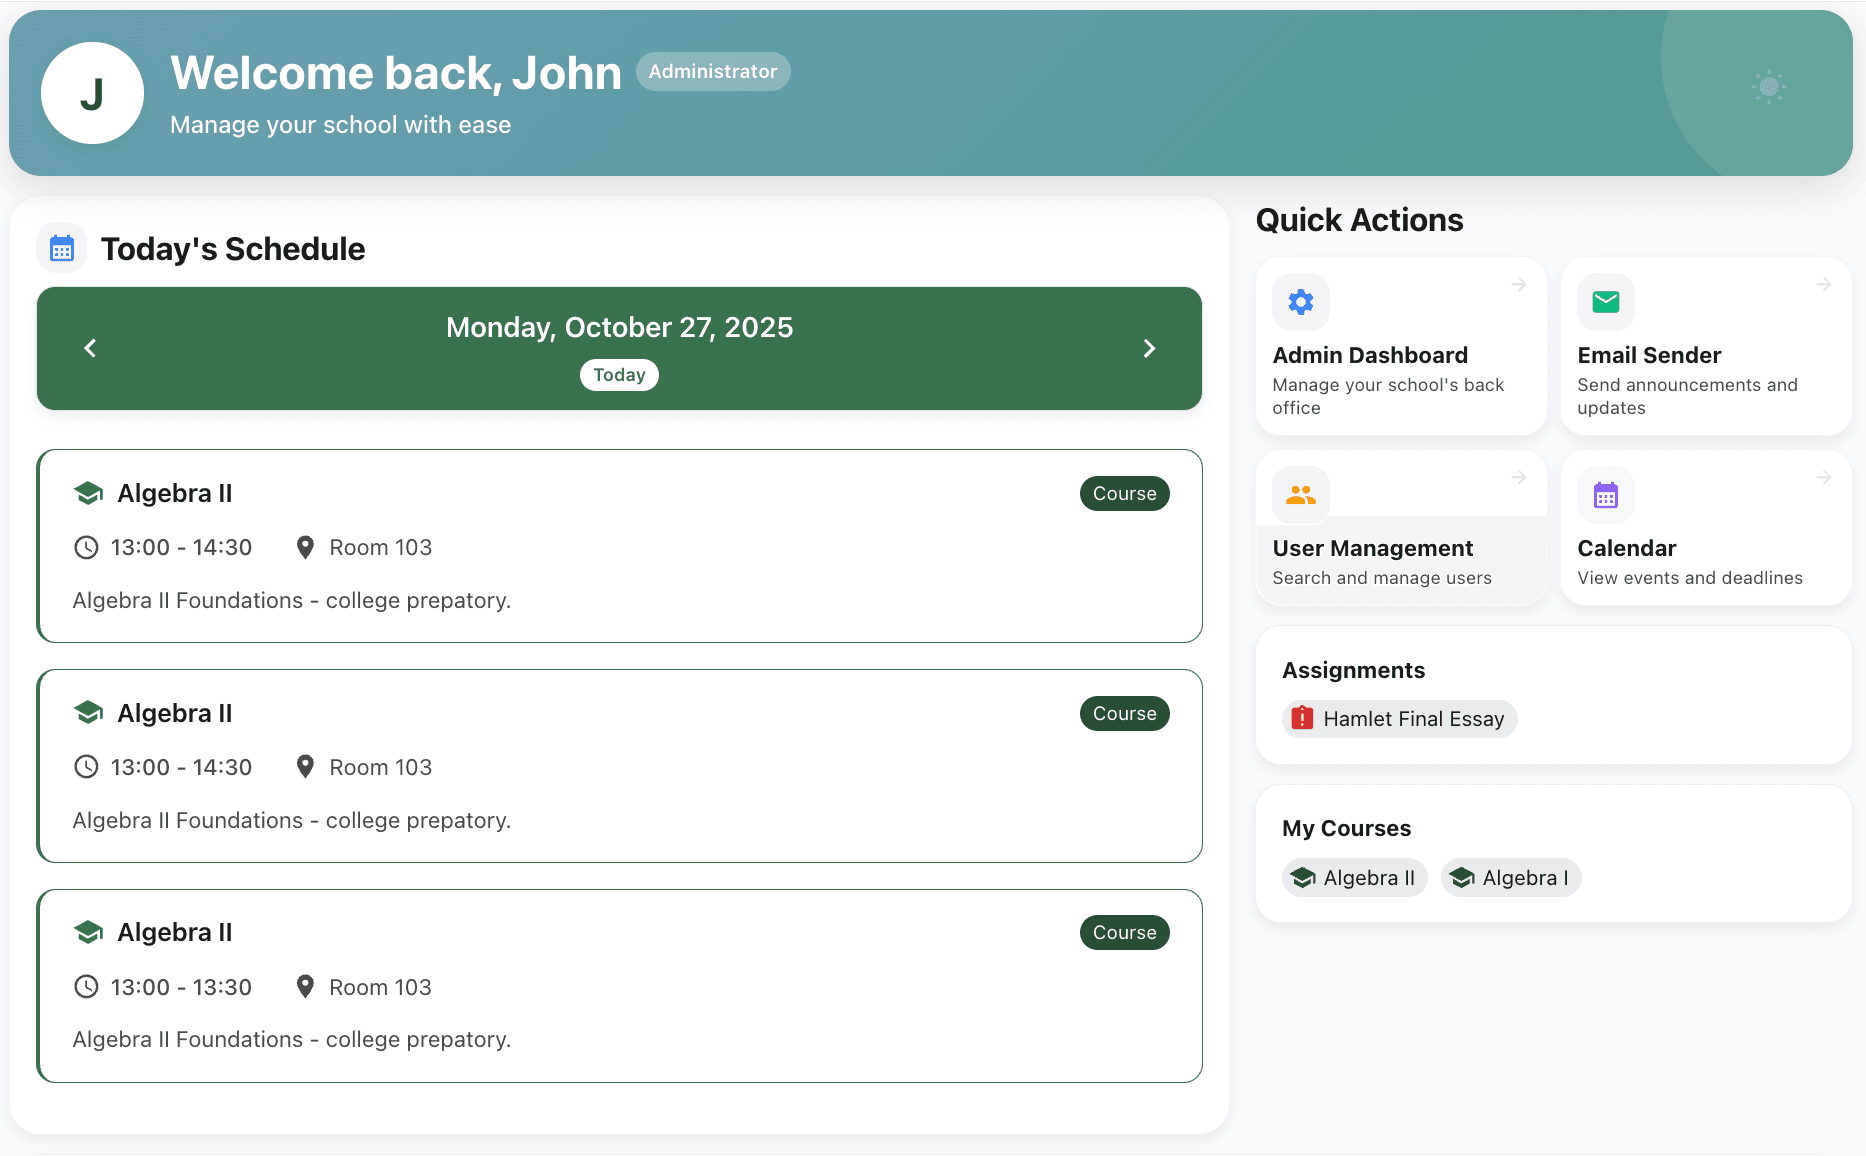Click the location pin icon for Room 103
The width and height of the screenshot is (1866, 1156).
(x=306, y=546)
